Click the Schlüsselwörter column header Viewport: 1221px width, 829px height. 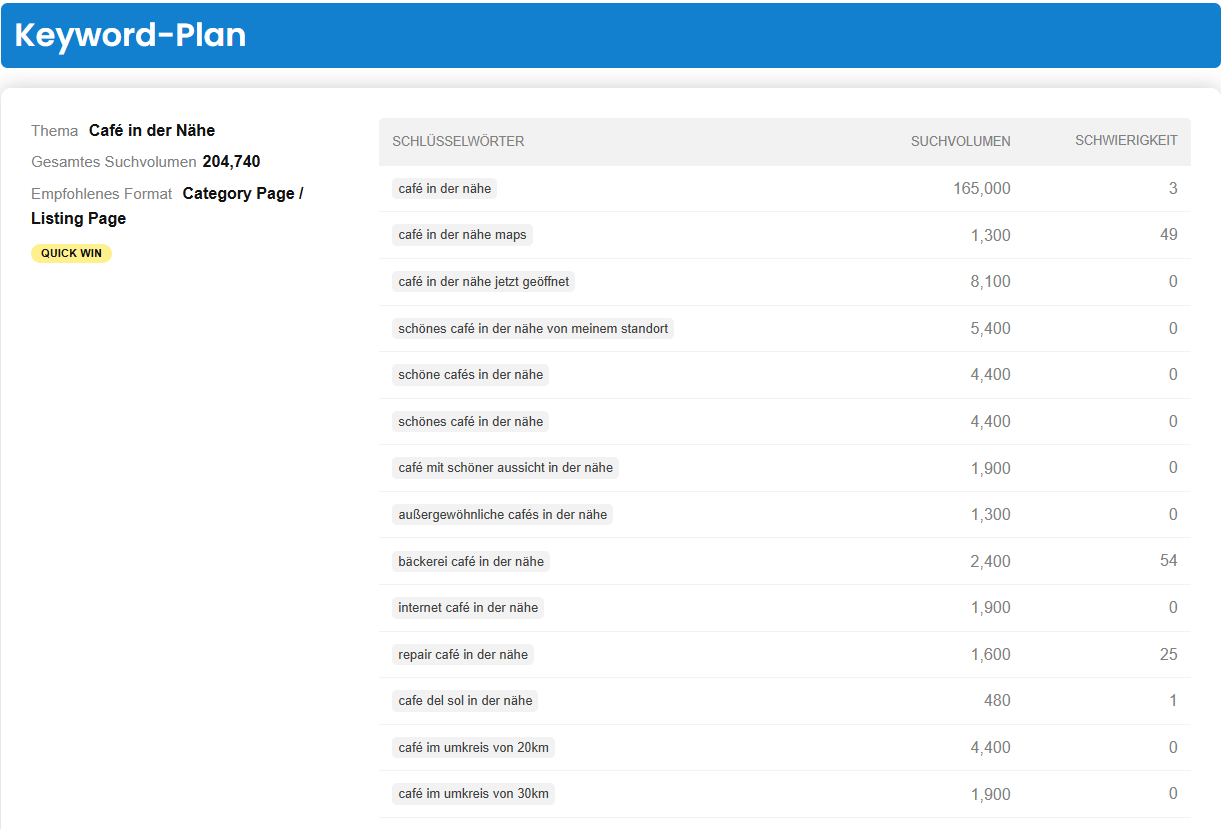coord(458,141)
